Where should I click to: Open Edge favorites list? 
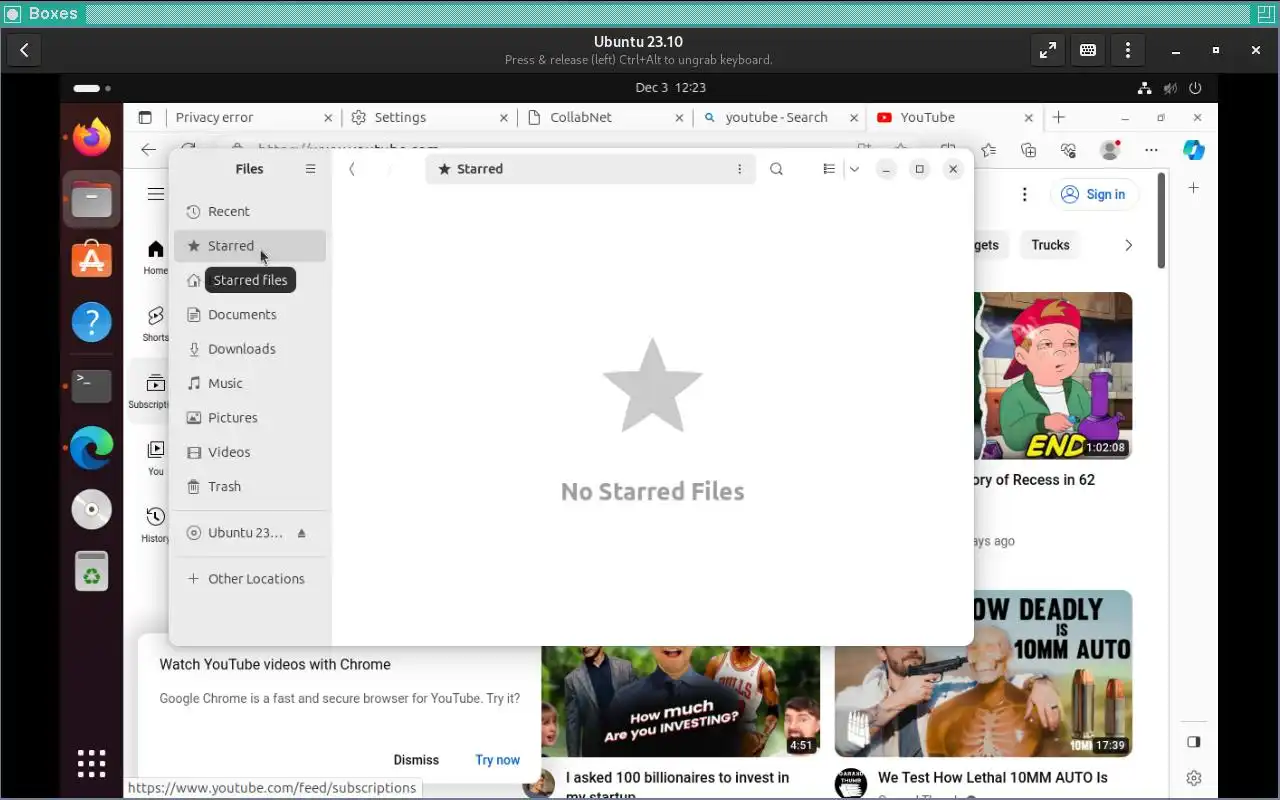pos(988,150)
